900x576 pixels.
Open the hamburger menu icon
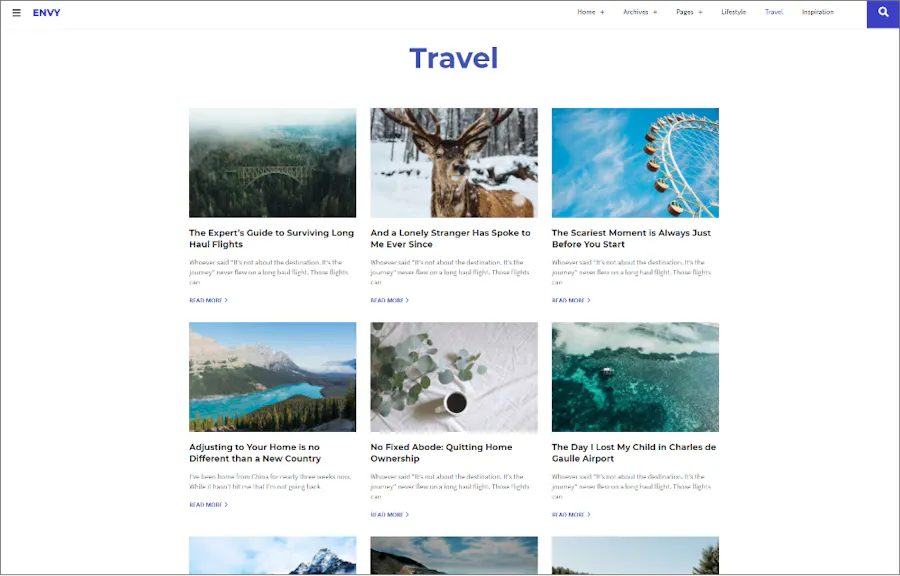(x=17, y=13)
